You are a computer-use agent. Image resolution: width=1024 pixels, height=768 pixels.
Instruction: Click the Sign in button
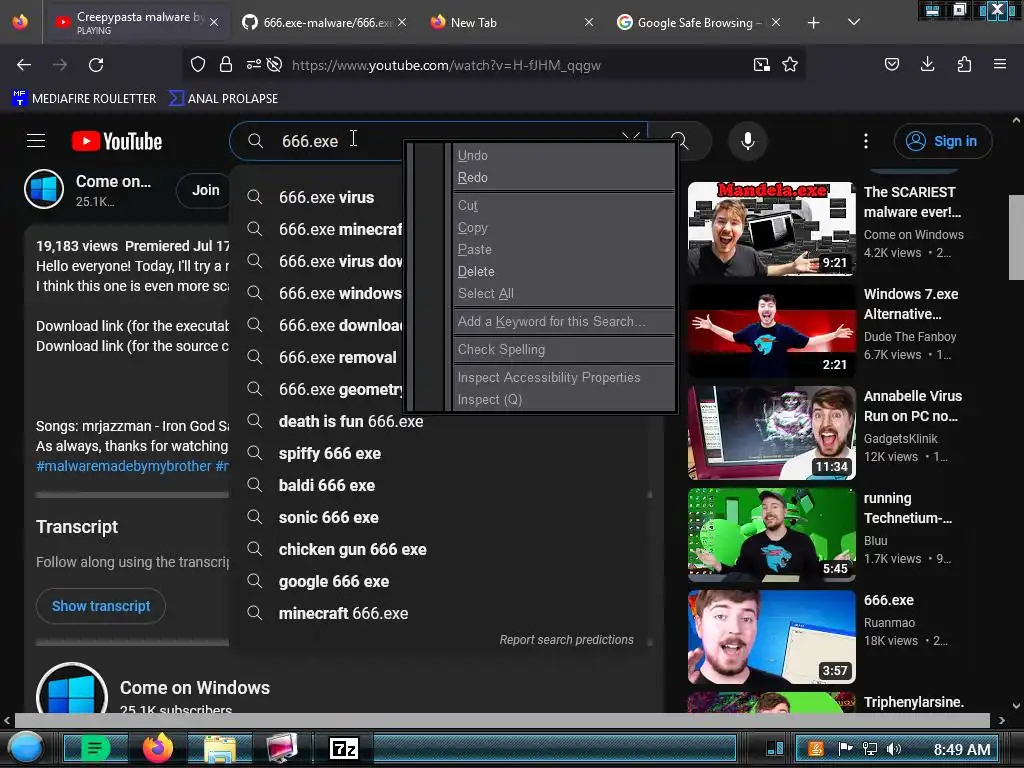click(x=942, y=141)
